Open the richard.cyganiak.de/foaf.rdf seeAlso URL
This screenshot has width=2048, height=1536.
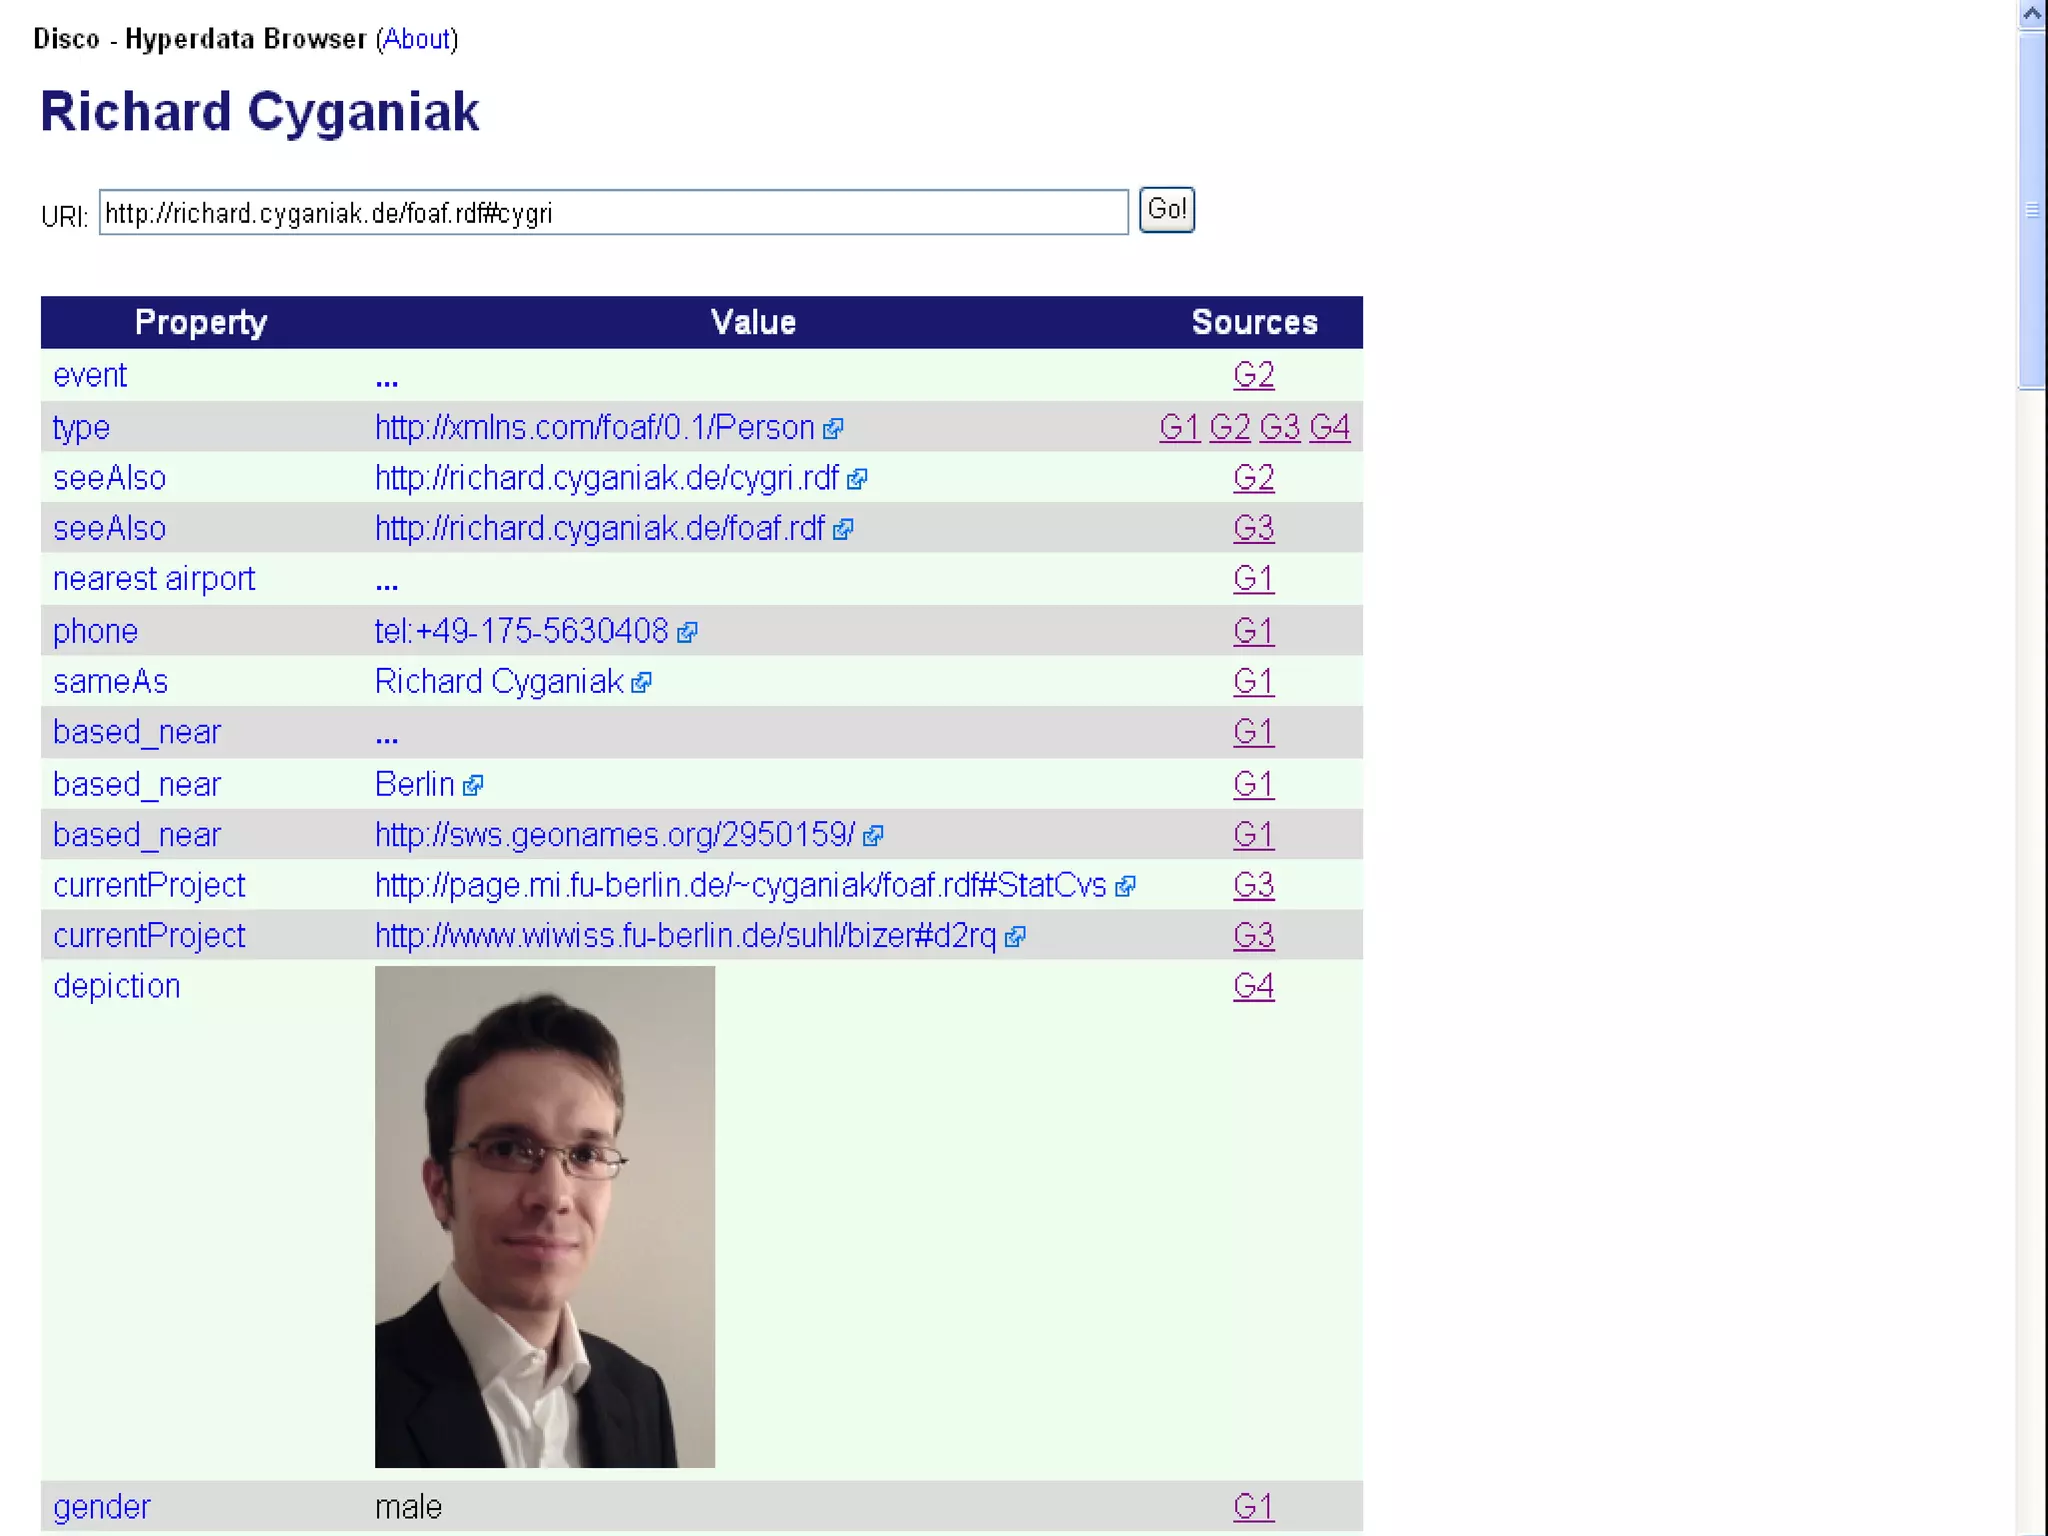point(600,528)
